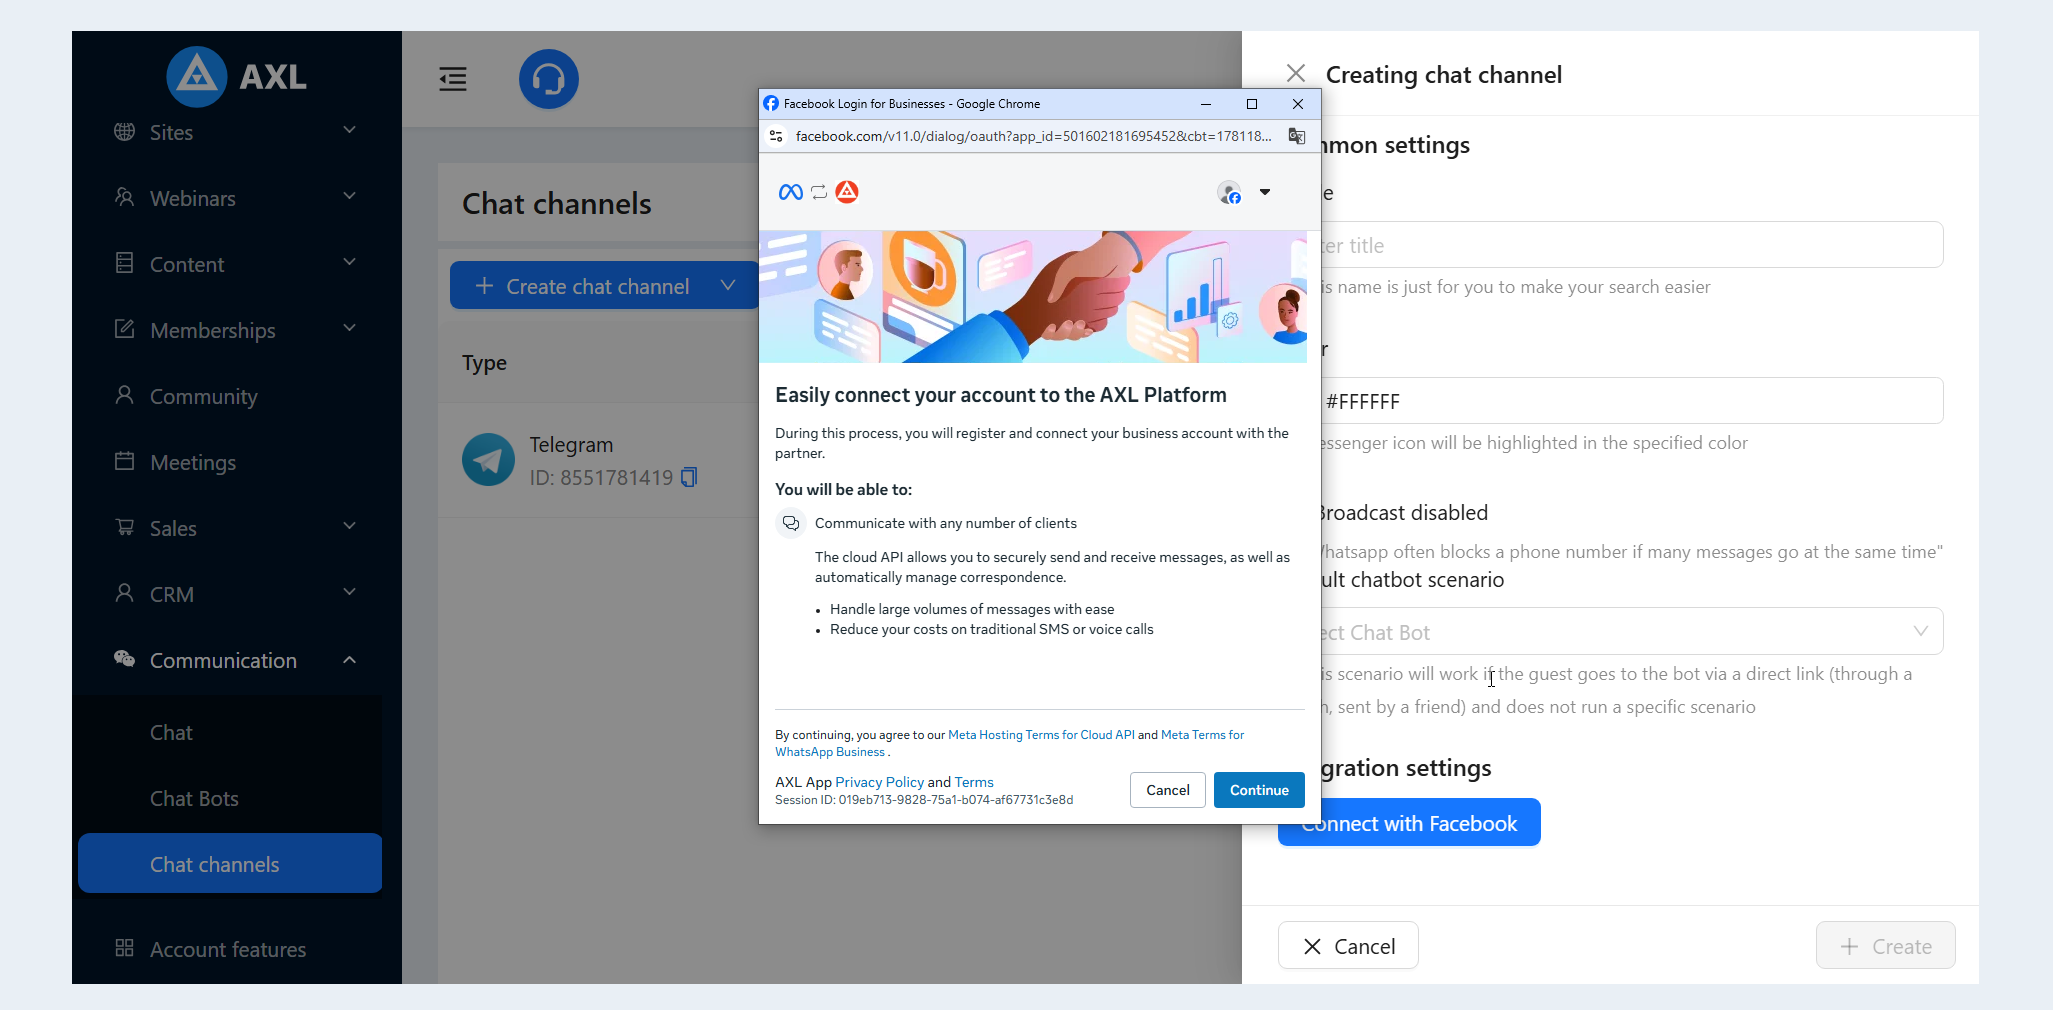Close the Creating chat channel panel
Image resolution: width=2053 pixels, height=1010 pixels.
click(x=1296, y=74)
